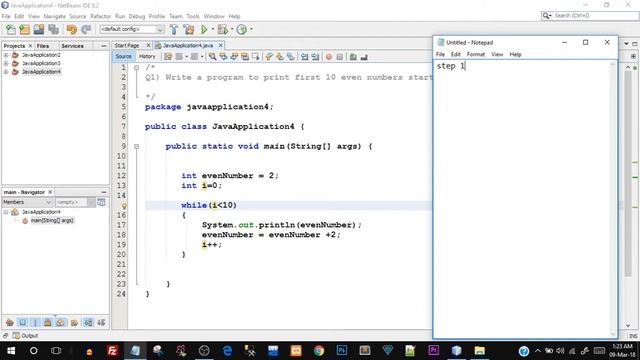Minimize the Projects panel
The height and width of the screenshot is (360, 640).
click(x=104, y=46)
